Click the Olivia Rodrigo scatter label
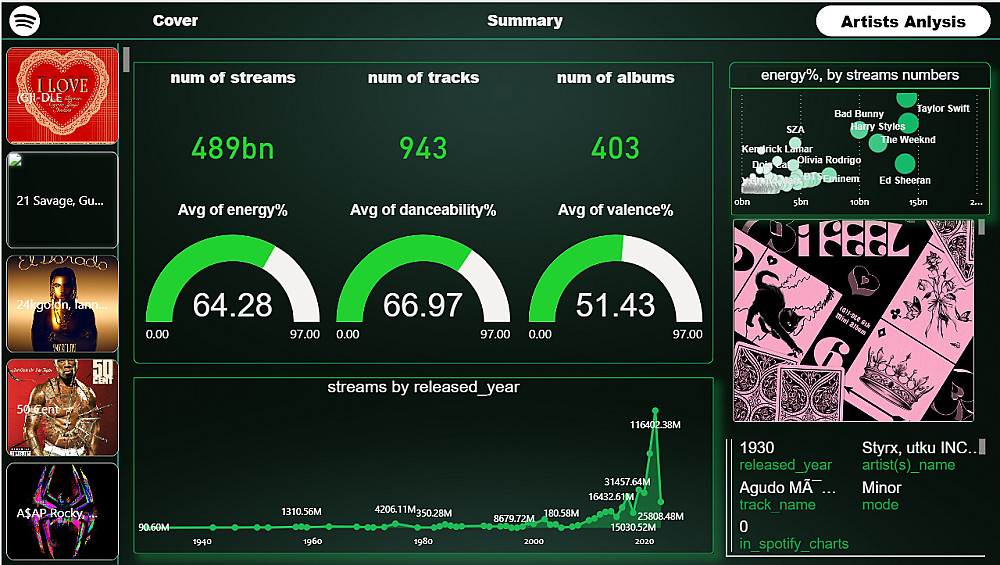The width and height of the screenshot is (1000, 565). click(829, 160)
